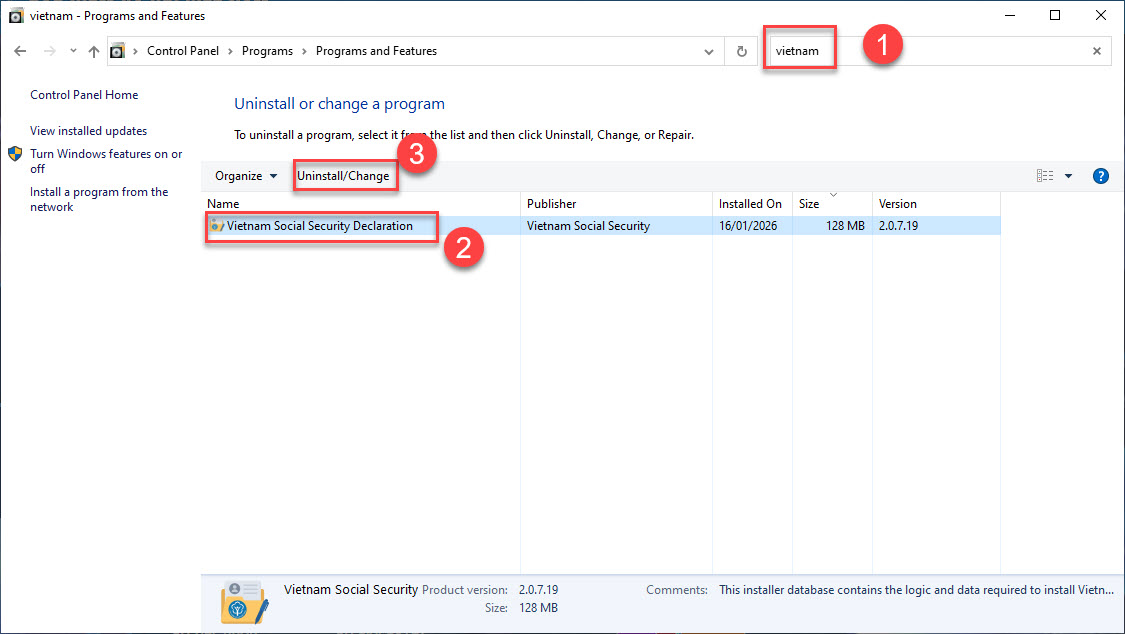Click the view layout icon
Screen dimensions: 1125x634
click(x=1045, y=176)
